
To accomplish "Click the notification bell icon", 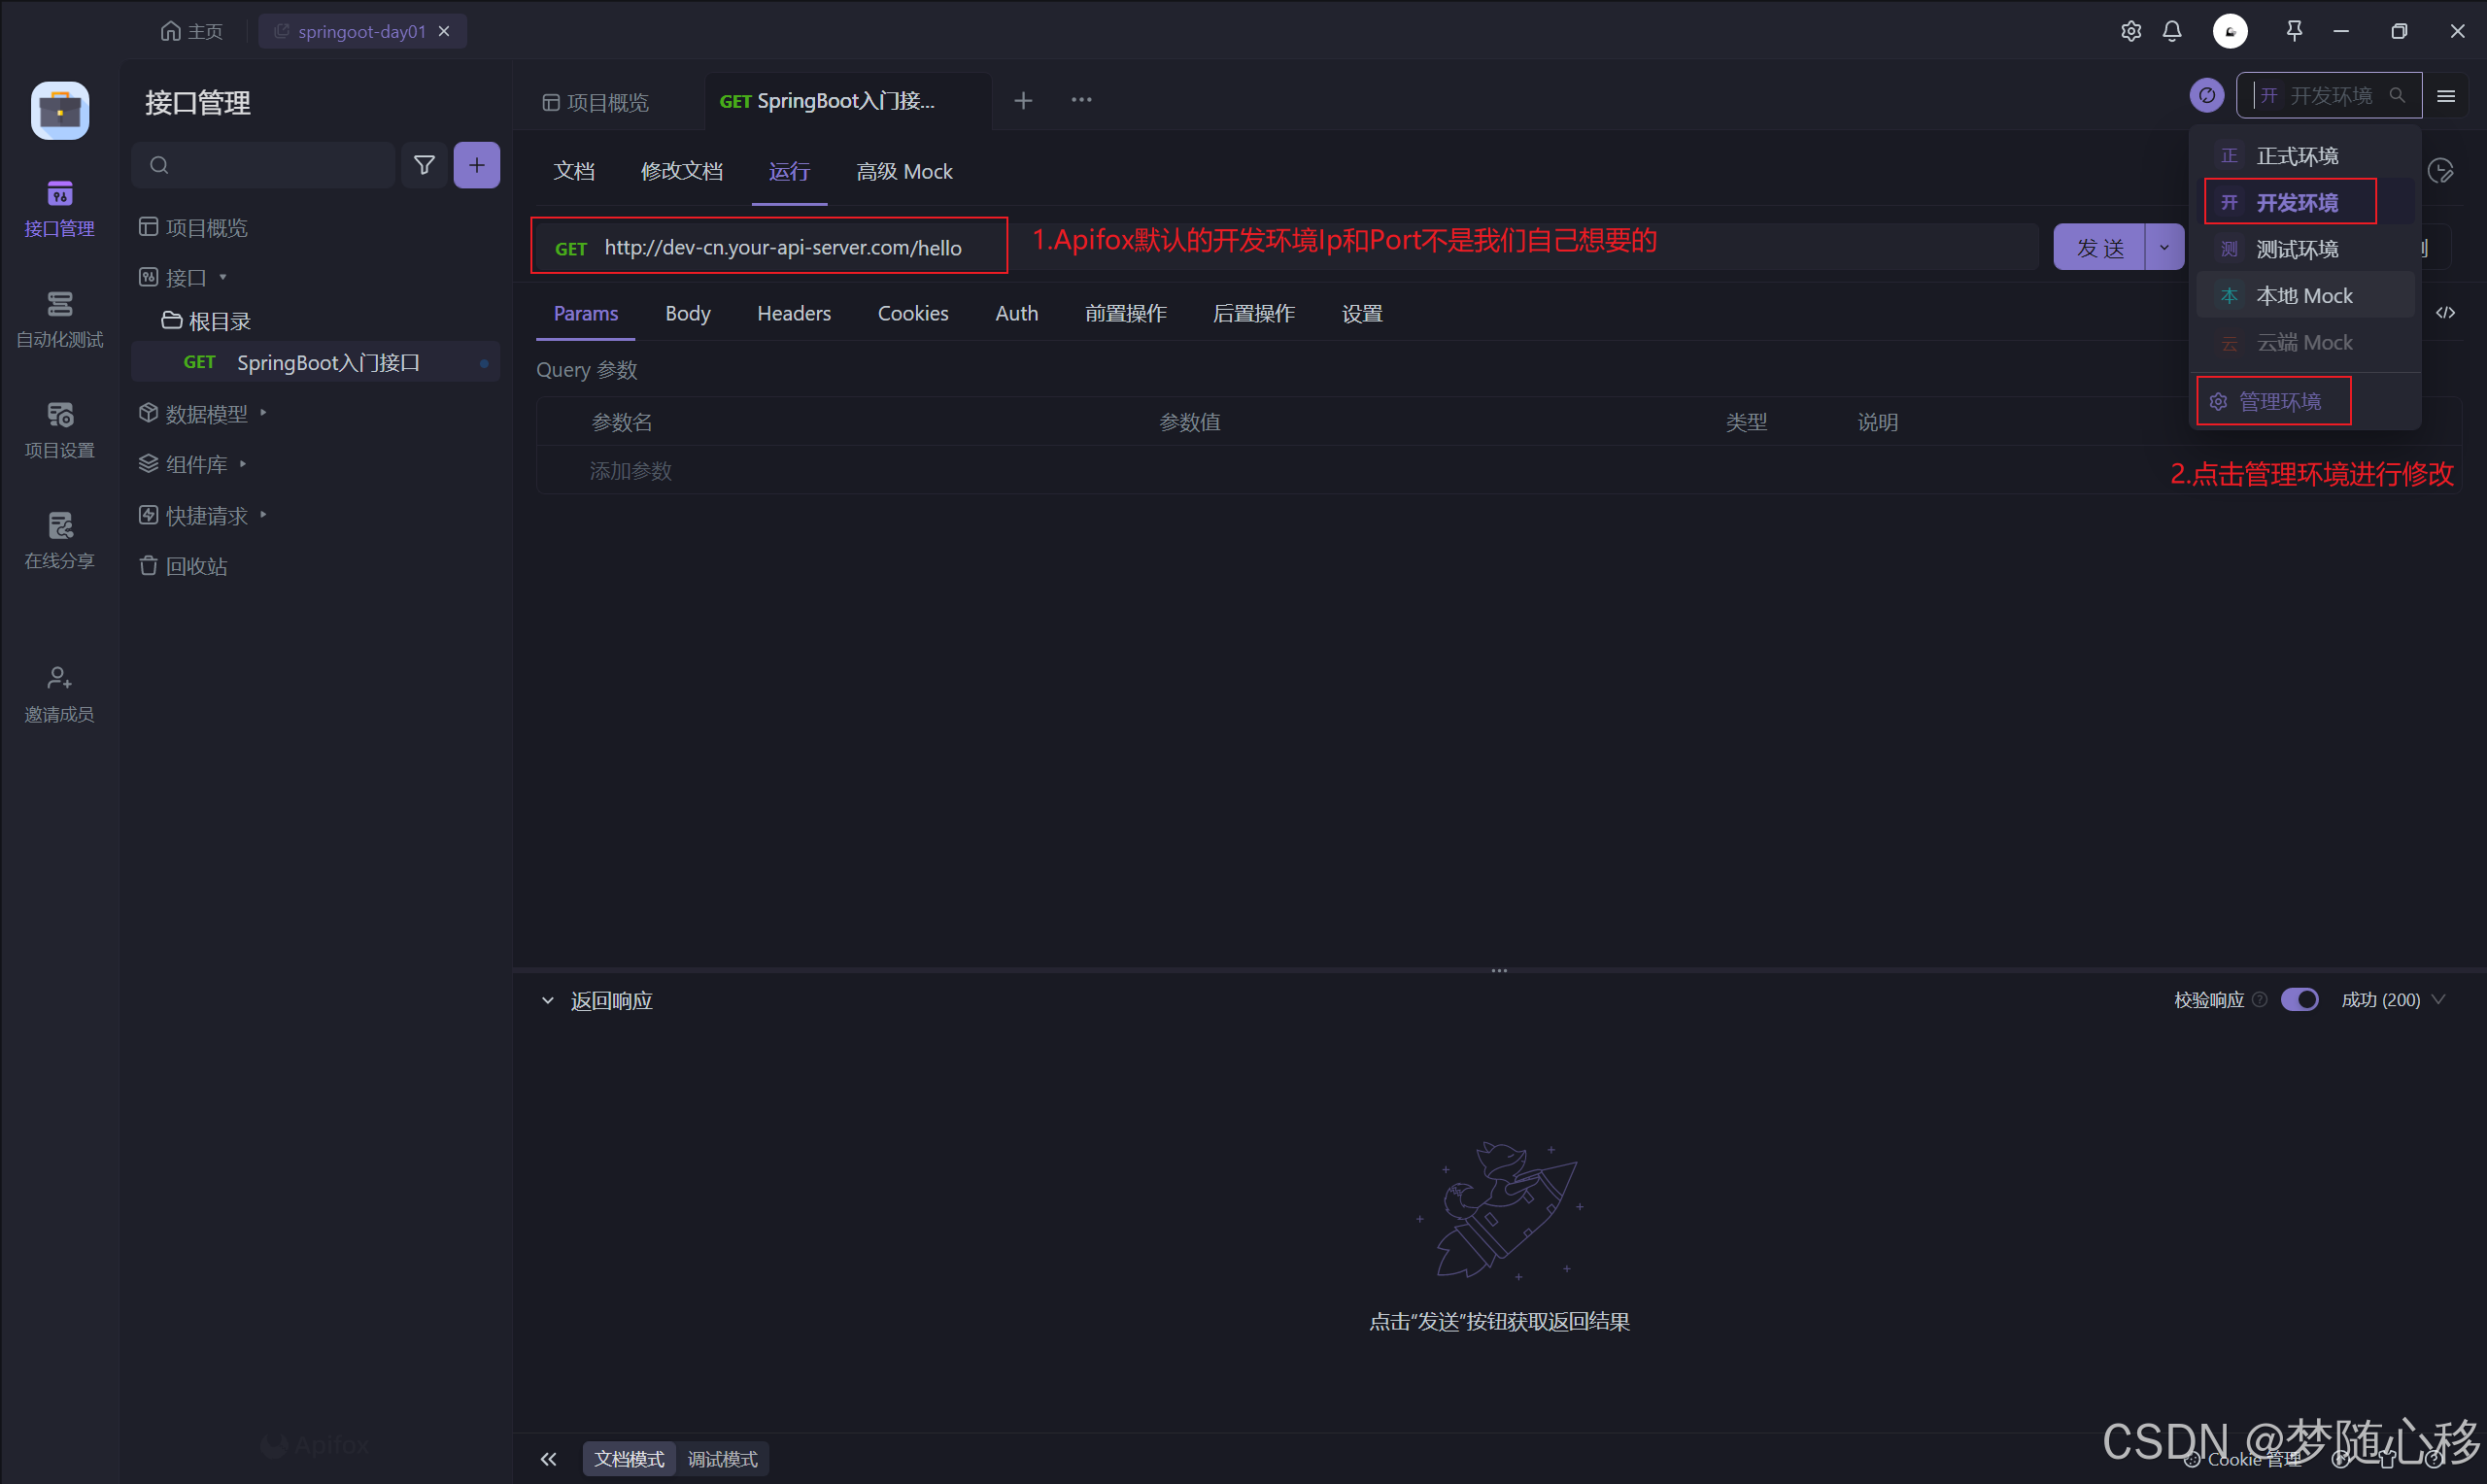I will pos(2171,31).
